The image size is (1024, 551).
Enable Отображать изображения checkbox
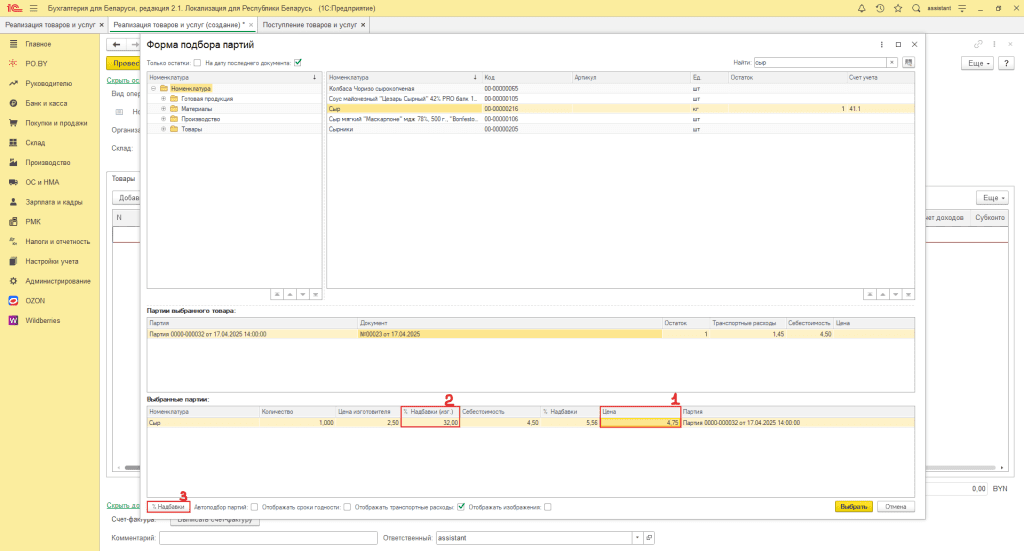pyautogui.click(x=548, y=507)
